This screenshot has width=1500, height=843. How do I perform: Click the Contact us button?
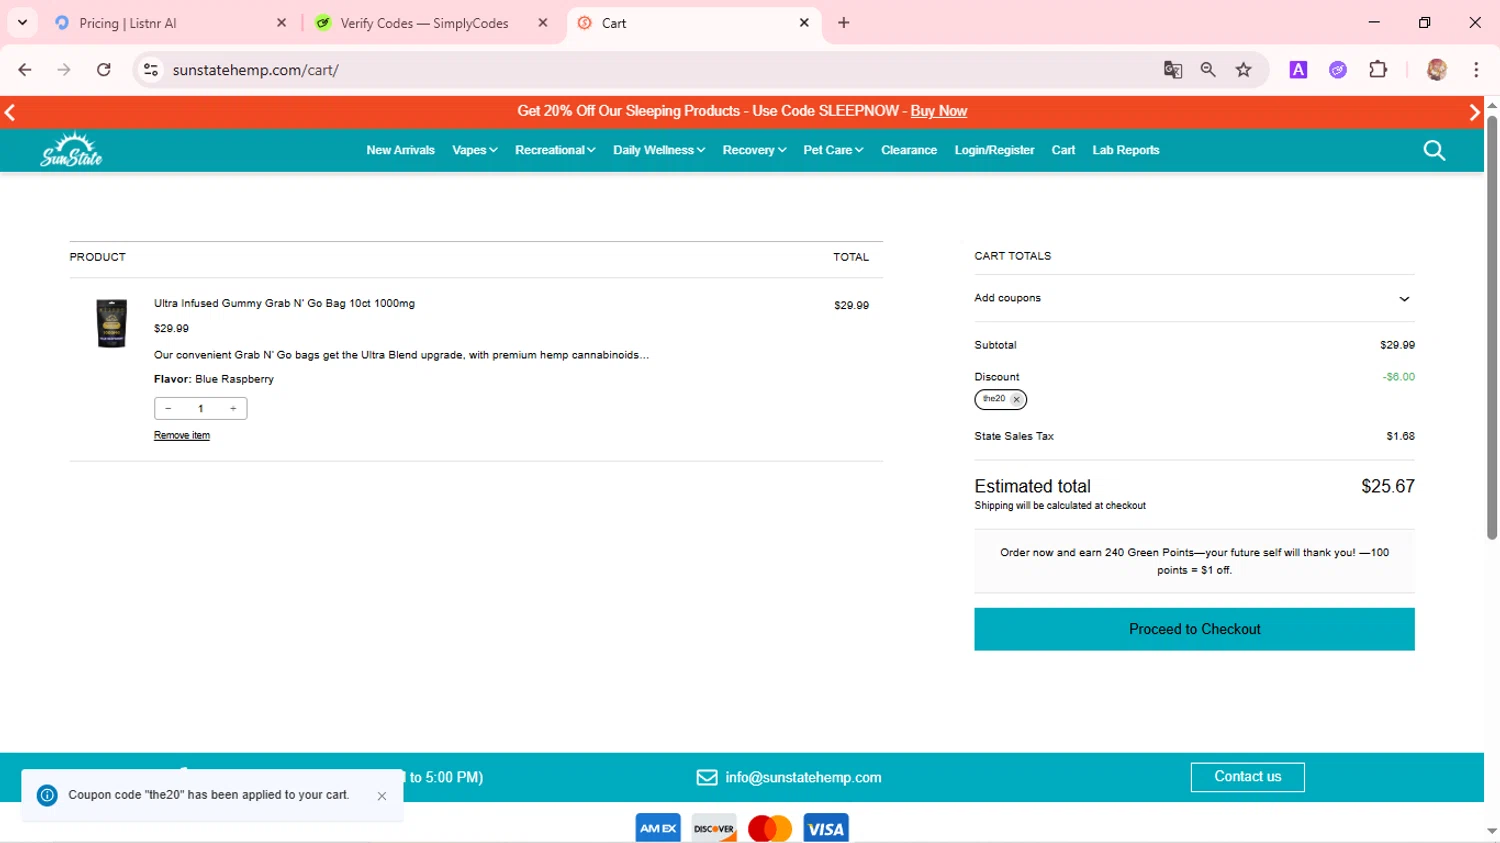coord(1247,777)
